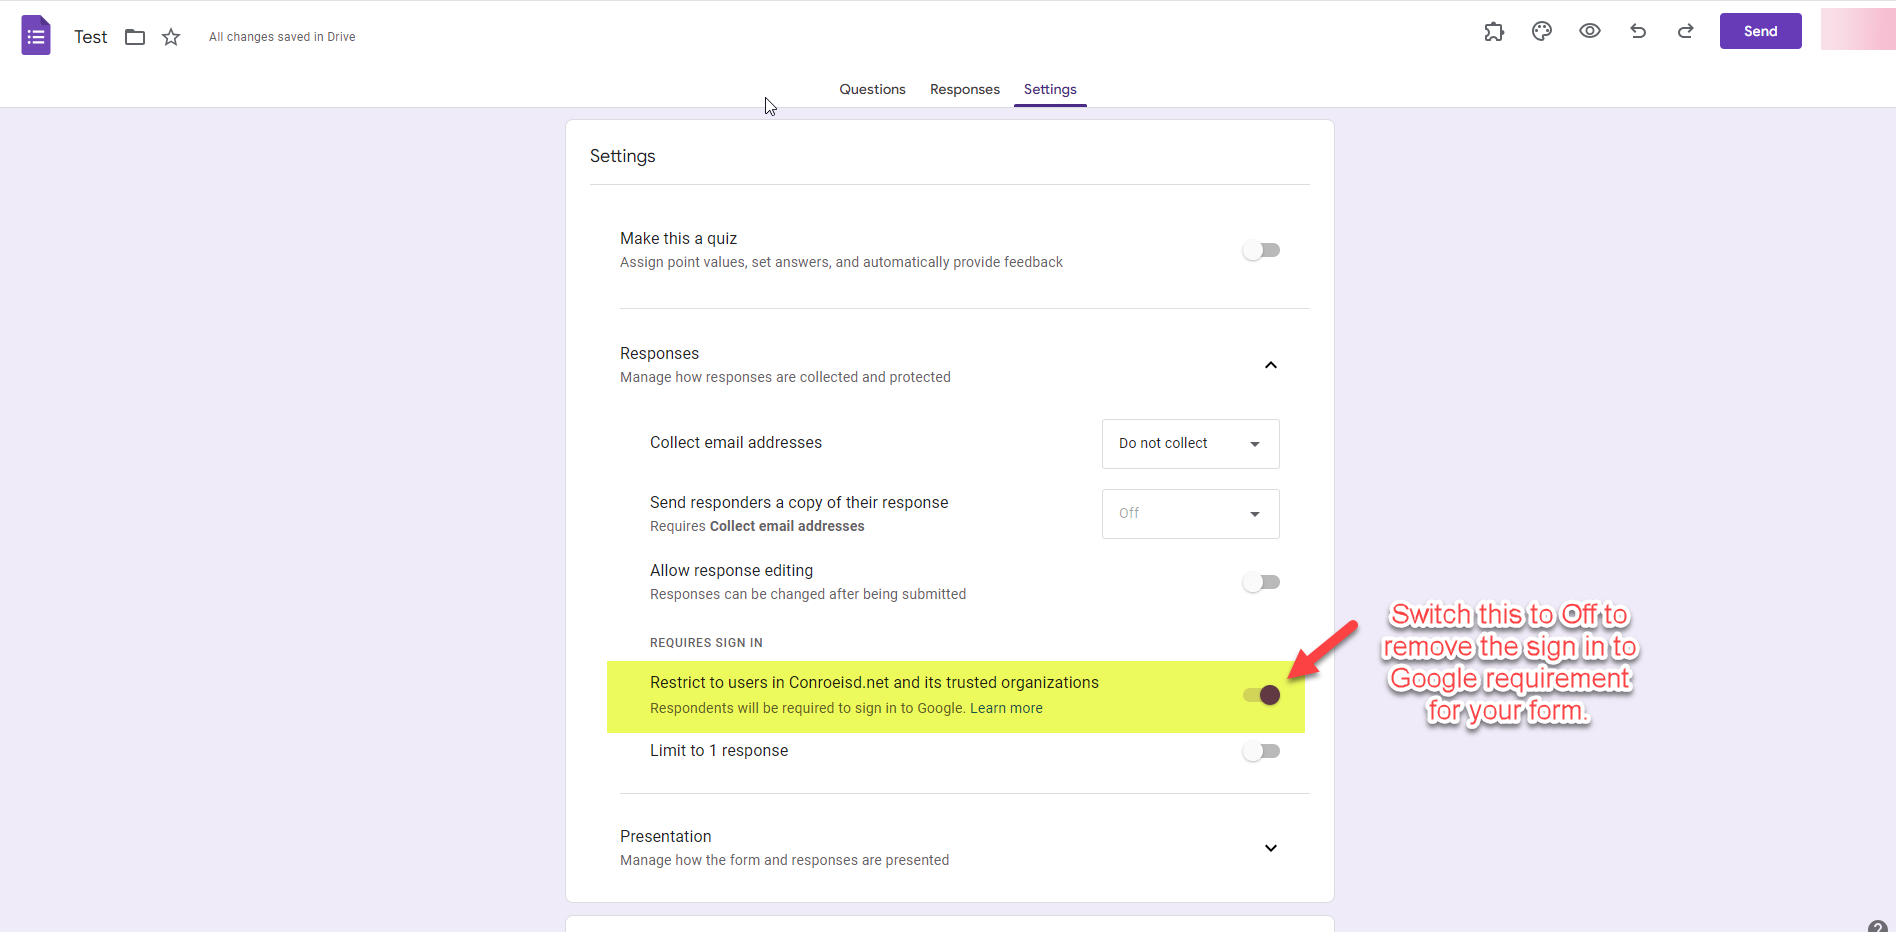Open the Learn more link

click(1006, 708)
